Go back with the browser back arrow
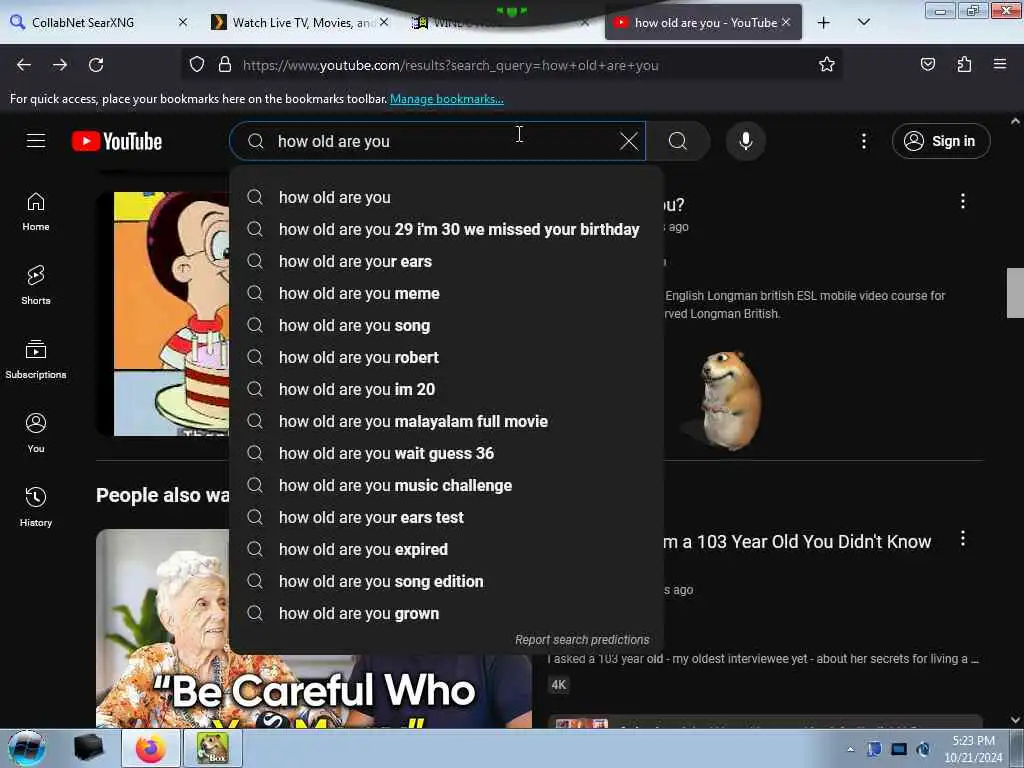 coord(24,65)
